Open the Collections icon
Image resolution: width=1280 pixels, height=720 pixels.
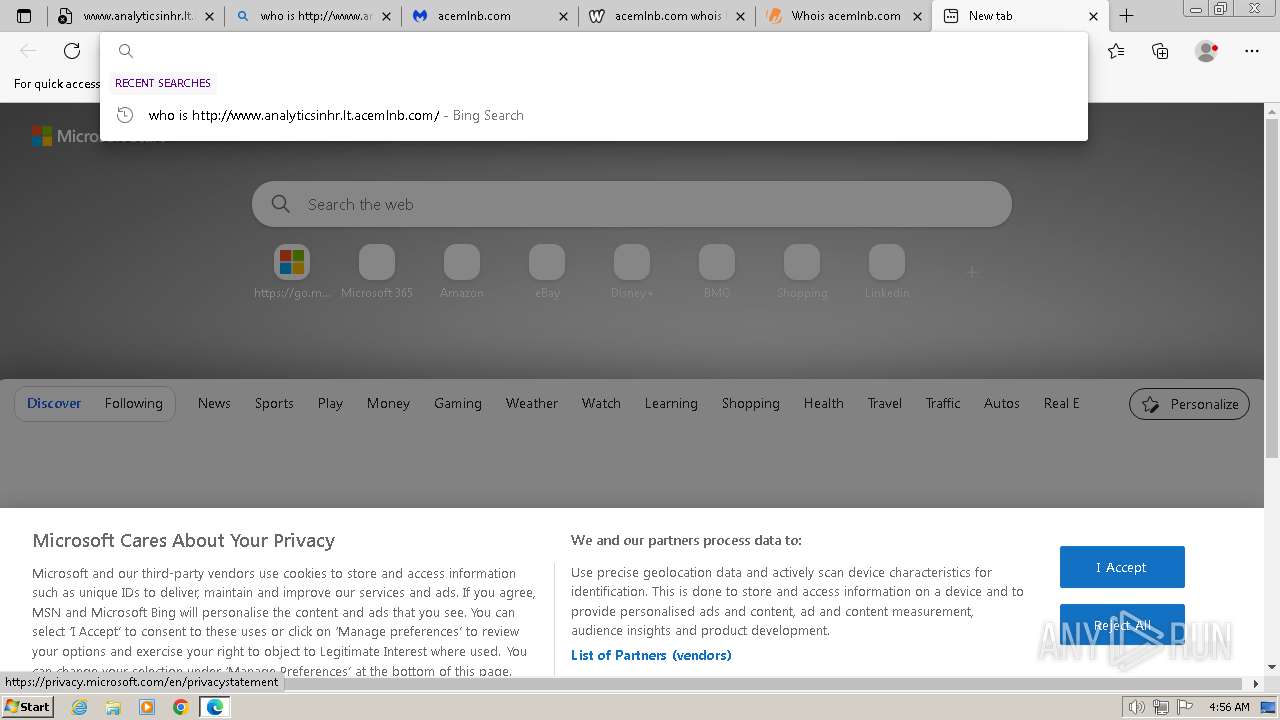click(x=1160, y=51)
